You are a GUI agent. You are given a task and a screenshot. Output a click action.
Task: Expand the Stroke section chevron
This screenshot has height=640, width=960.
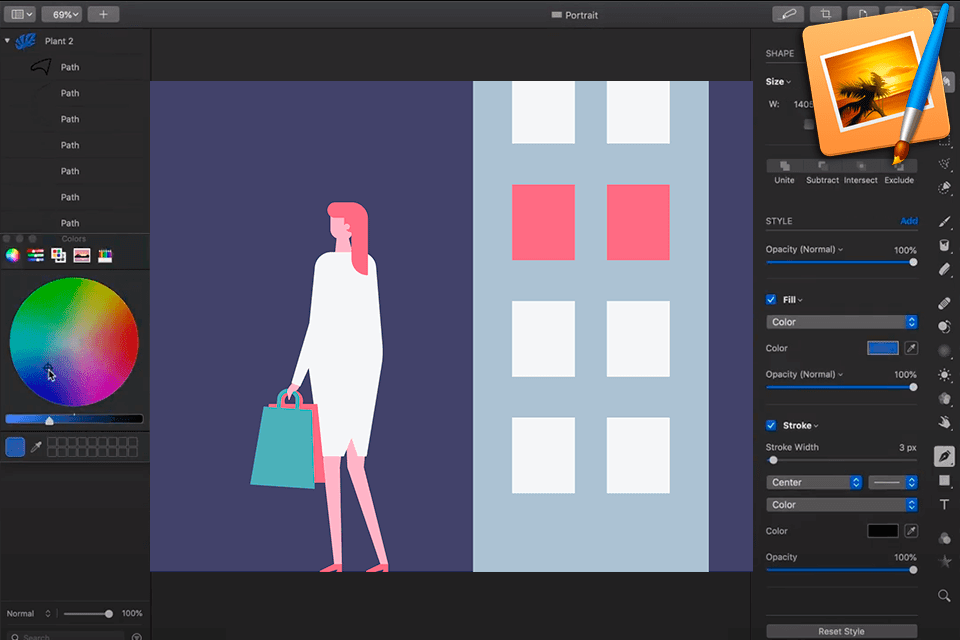coord(816,426)
